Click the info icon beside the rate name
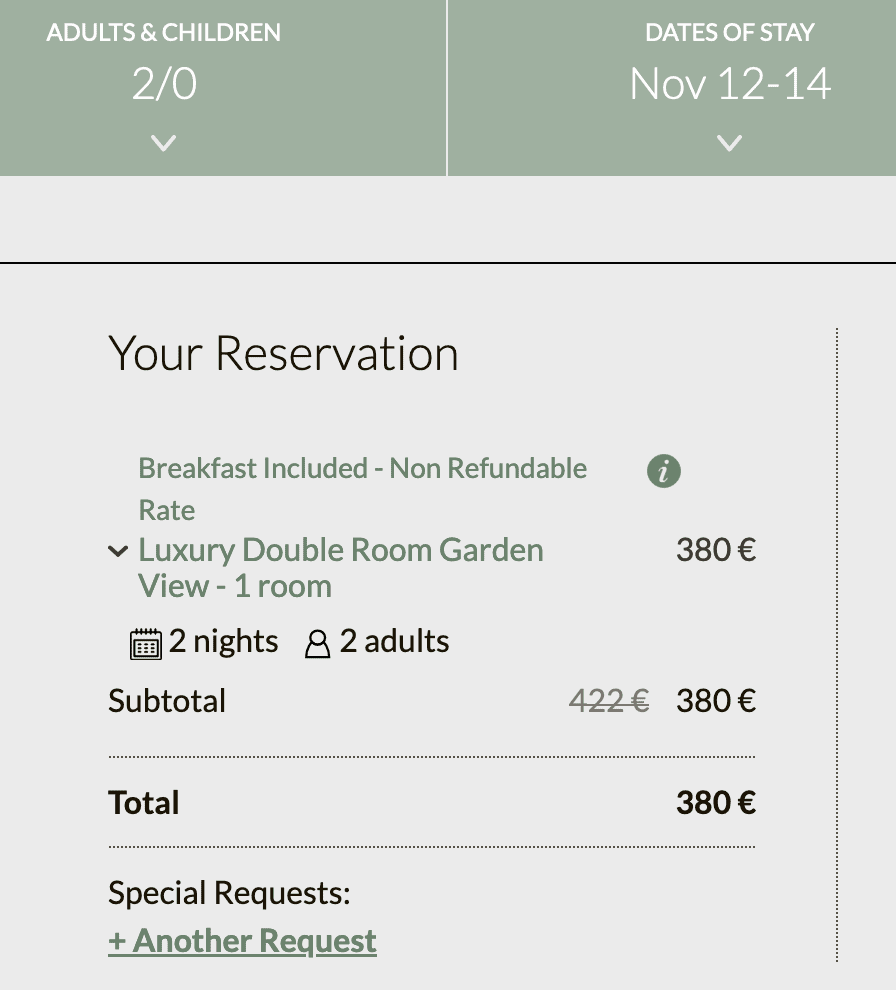The height and width of the screenshot is (990, 896). point(664,470)
